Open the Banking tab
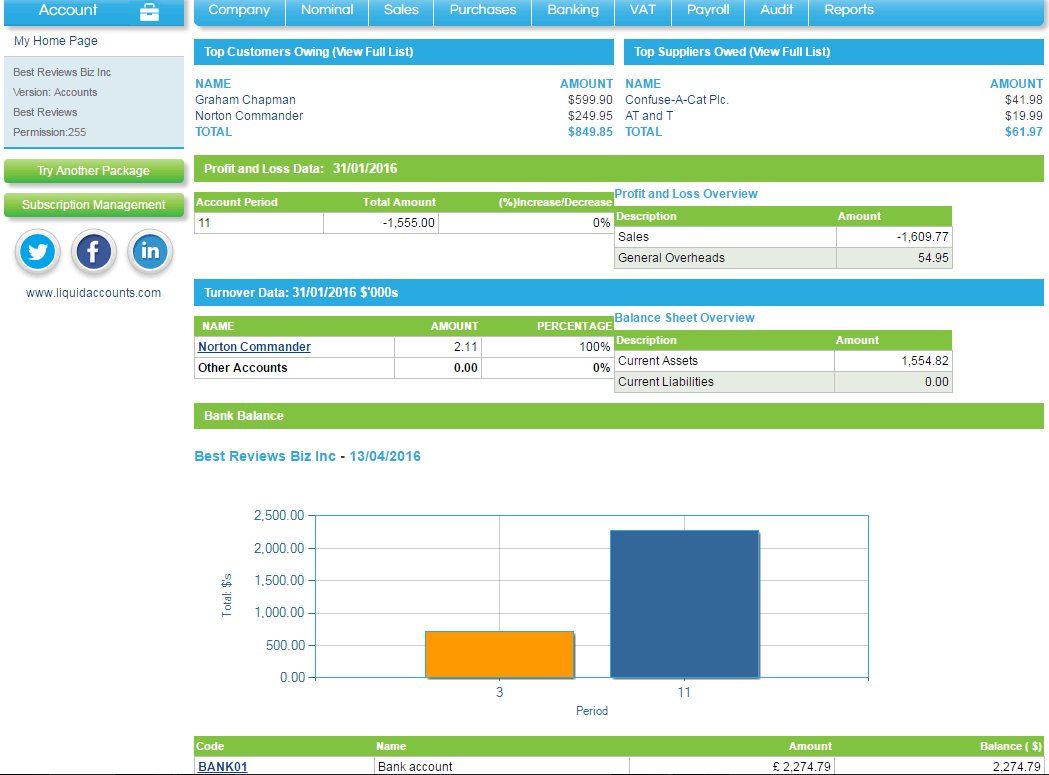The image size is (1049, 775). [571, 10]
